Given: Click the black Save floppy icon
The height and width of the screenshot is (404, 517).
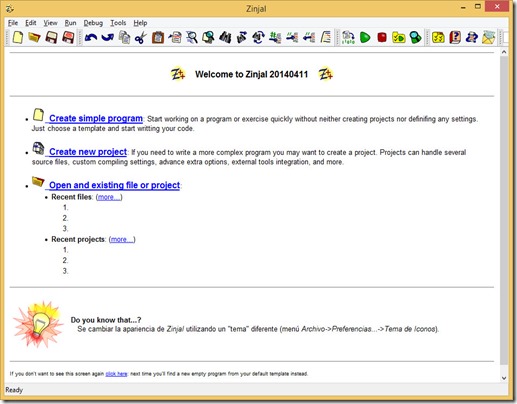Looking at the screenshot, I should (51, 37).
